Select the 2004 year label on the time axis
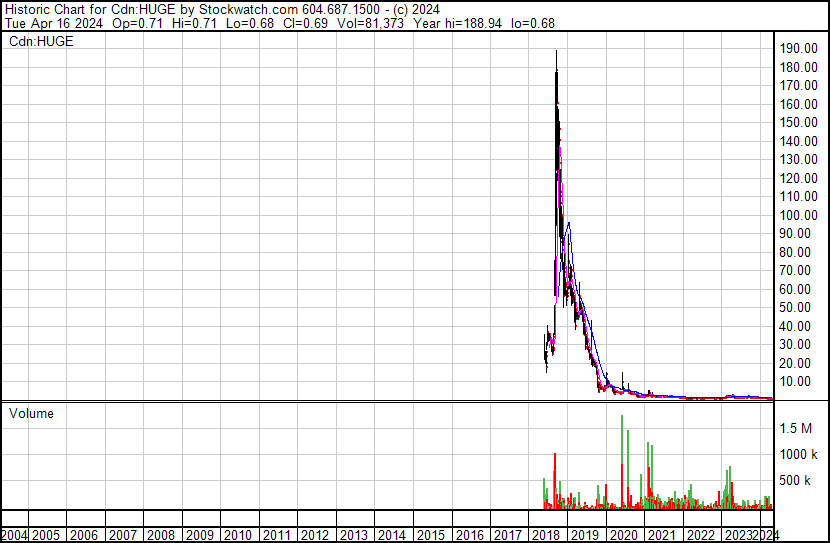The image size is (830, 543). [14, 535]
